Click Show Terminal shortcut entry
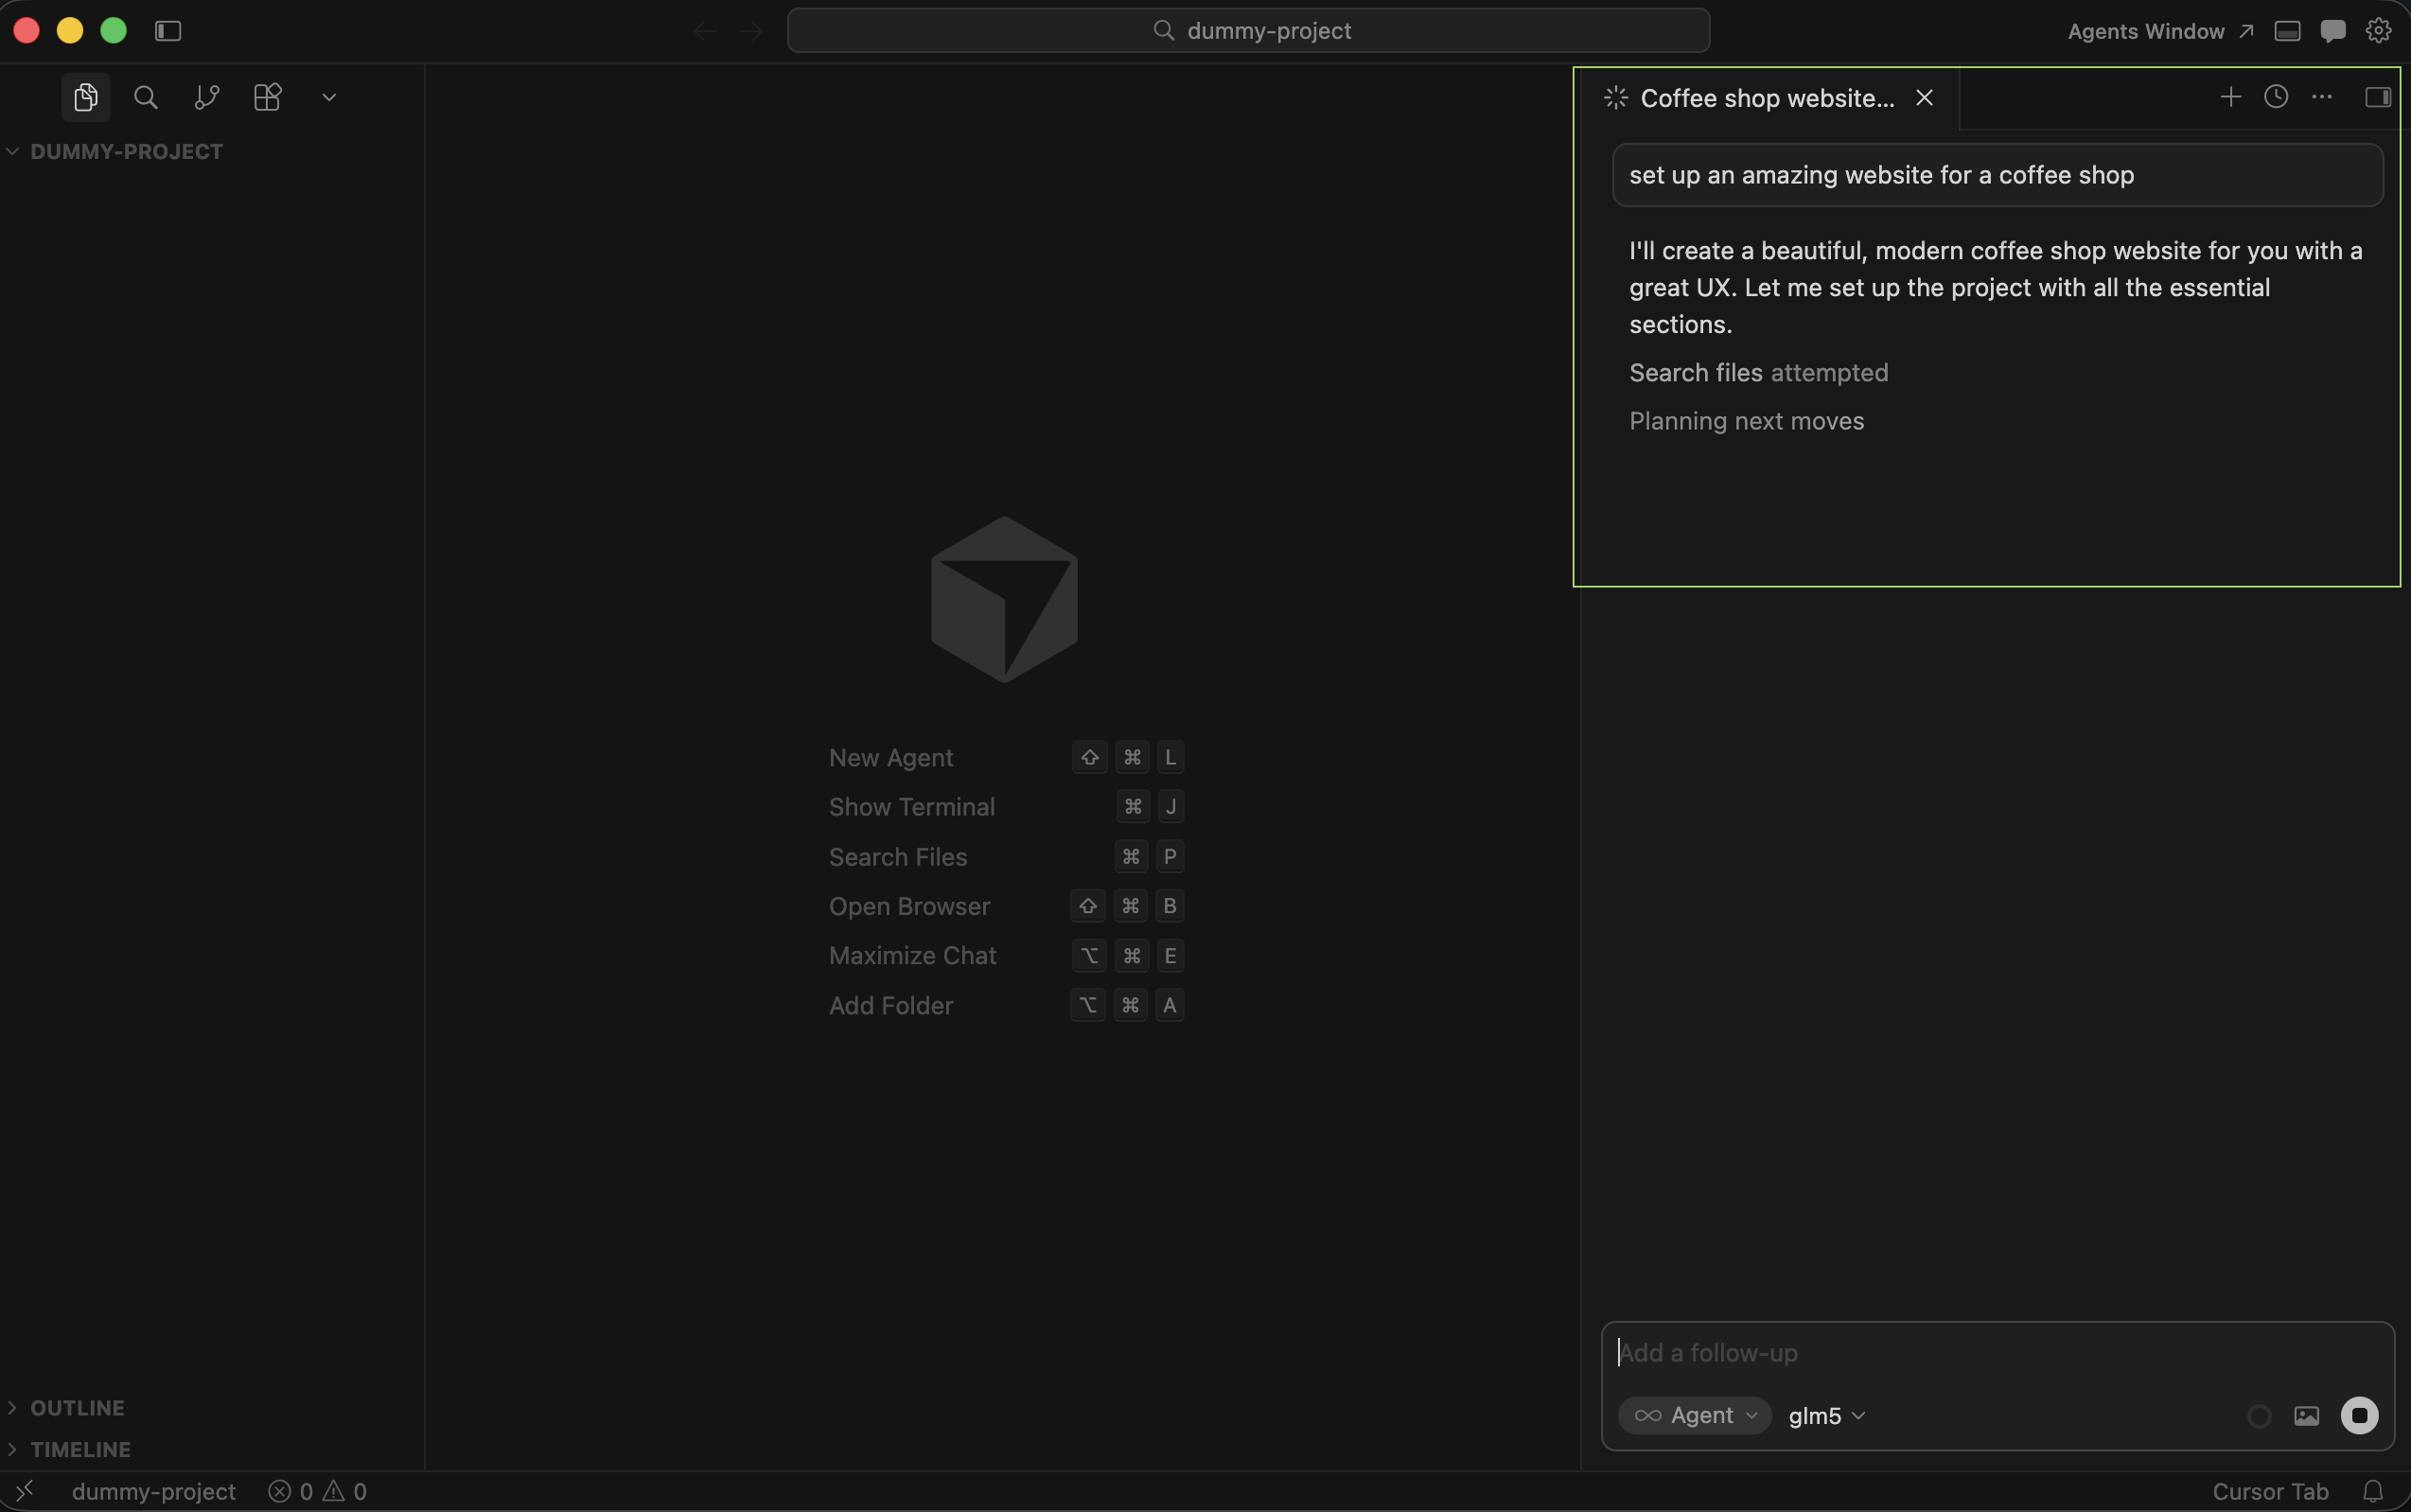 1006,807
